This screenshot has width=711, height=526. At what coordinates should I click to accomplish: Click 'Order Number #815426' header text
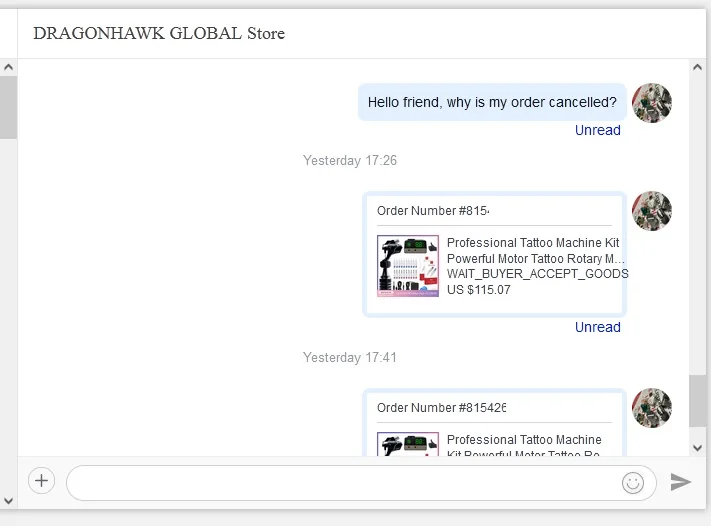[x=441, y=408]
